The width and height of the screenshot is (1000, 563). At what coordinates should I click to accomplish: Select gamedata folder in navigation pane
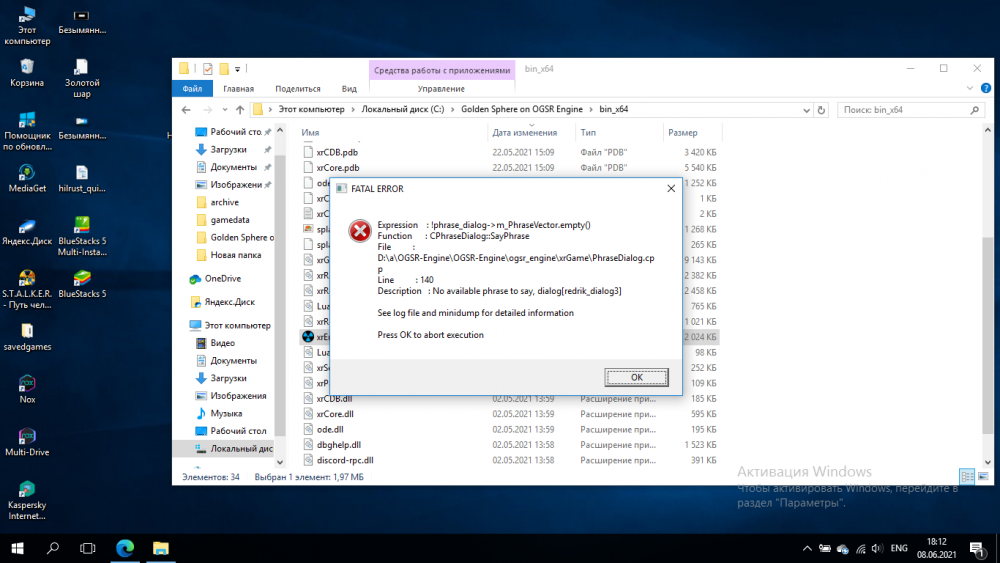click(230, 220)
